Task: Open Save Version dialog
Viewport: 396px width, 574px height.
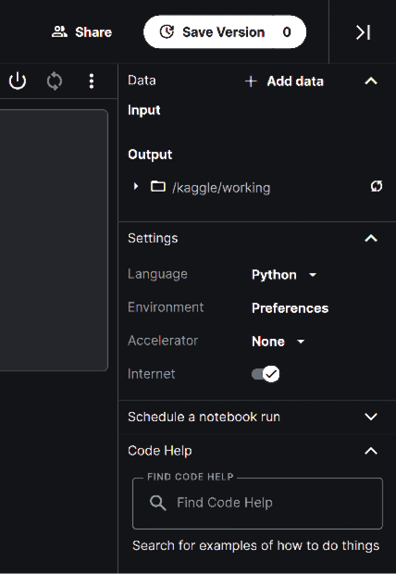Action: pos(225,32)
